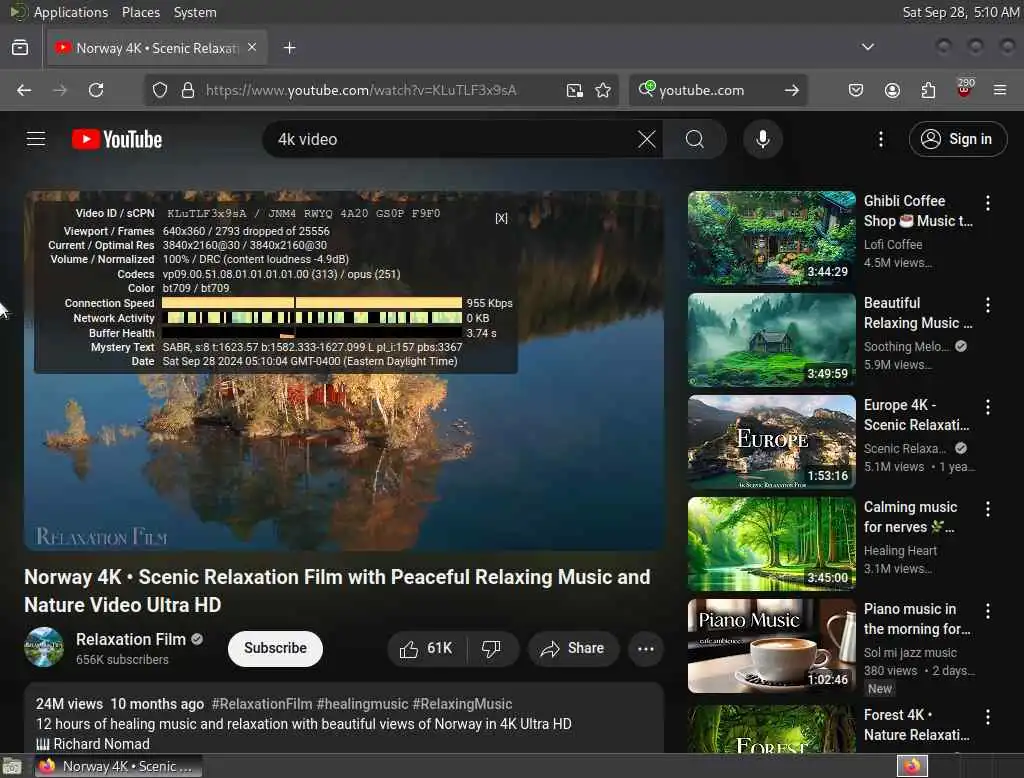This screenshot has height=778, width=1024.
Task: Expand the list all tabs chevron
Action: 867,47
